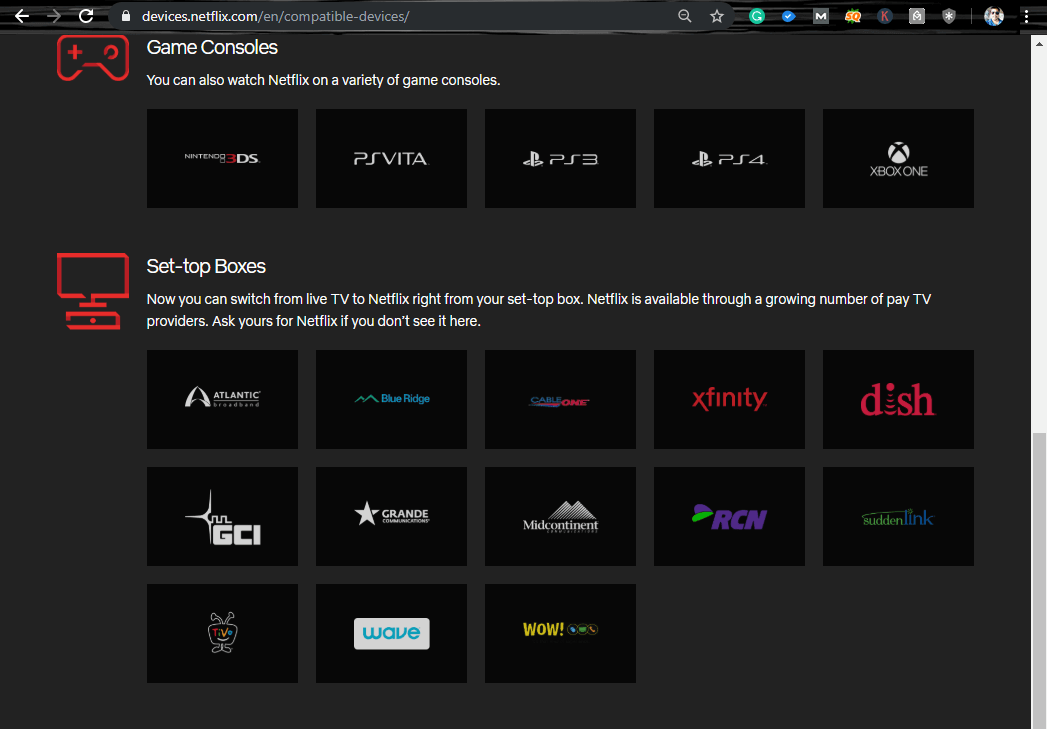Open Chrome's three-dot menu
The image size is (1047, 729).
pos(1028,16)
